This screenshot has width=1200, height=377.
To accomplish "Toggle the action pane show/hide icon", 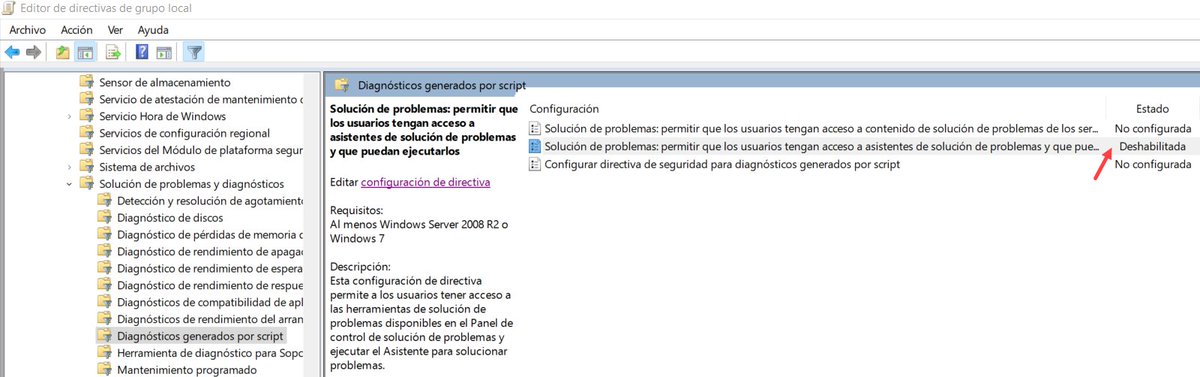I will point(164,52).
